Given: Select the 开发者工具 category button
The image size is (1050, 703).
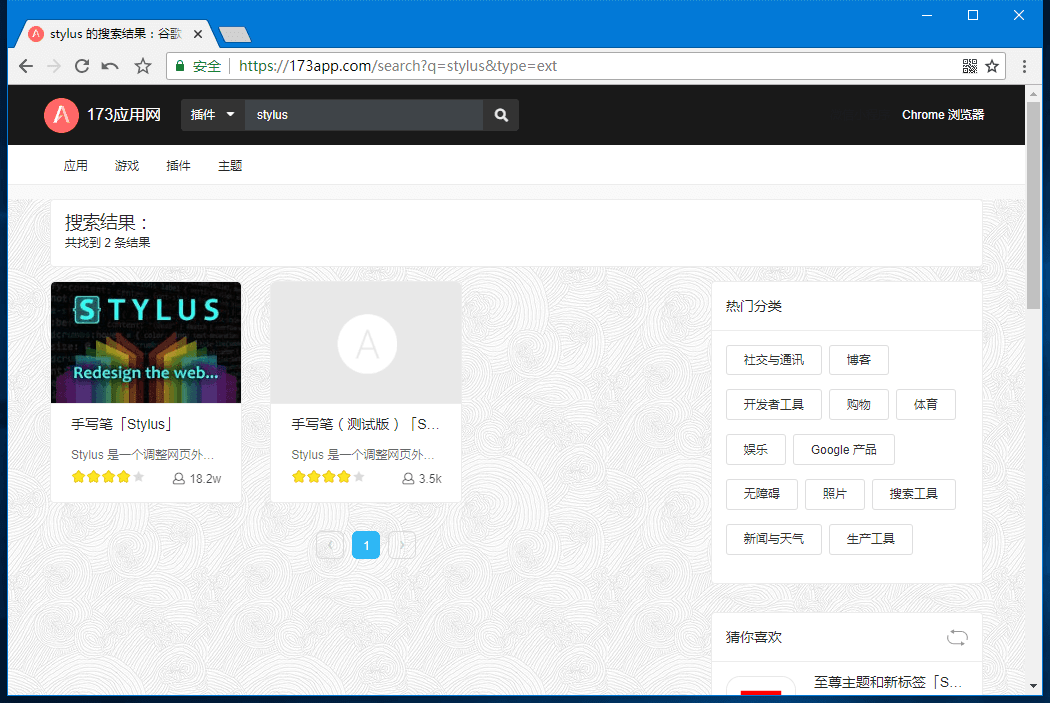Looking at the screenshot, I should (x=773, y=404).
